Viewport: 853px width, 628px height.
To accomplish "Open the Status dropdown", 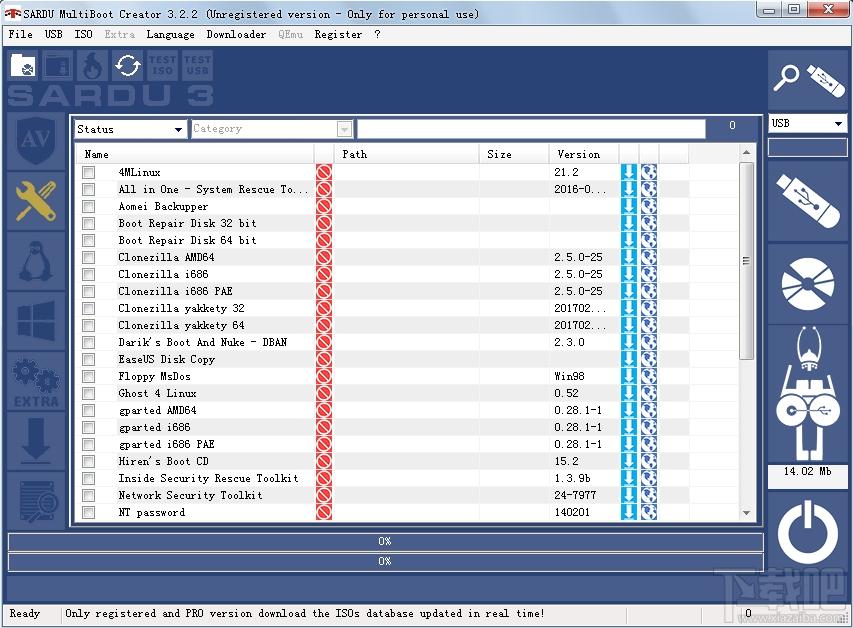I will click(130, 129).
